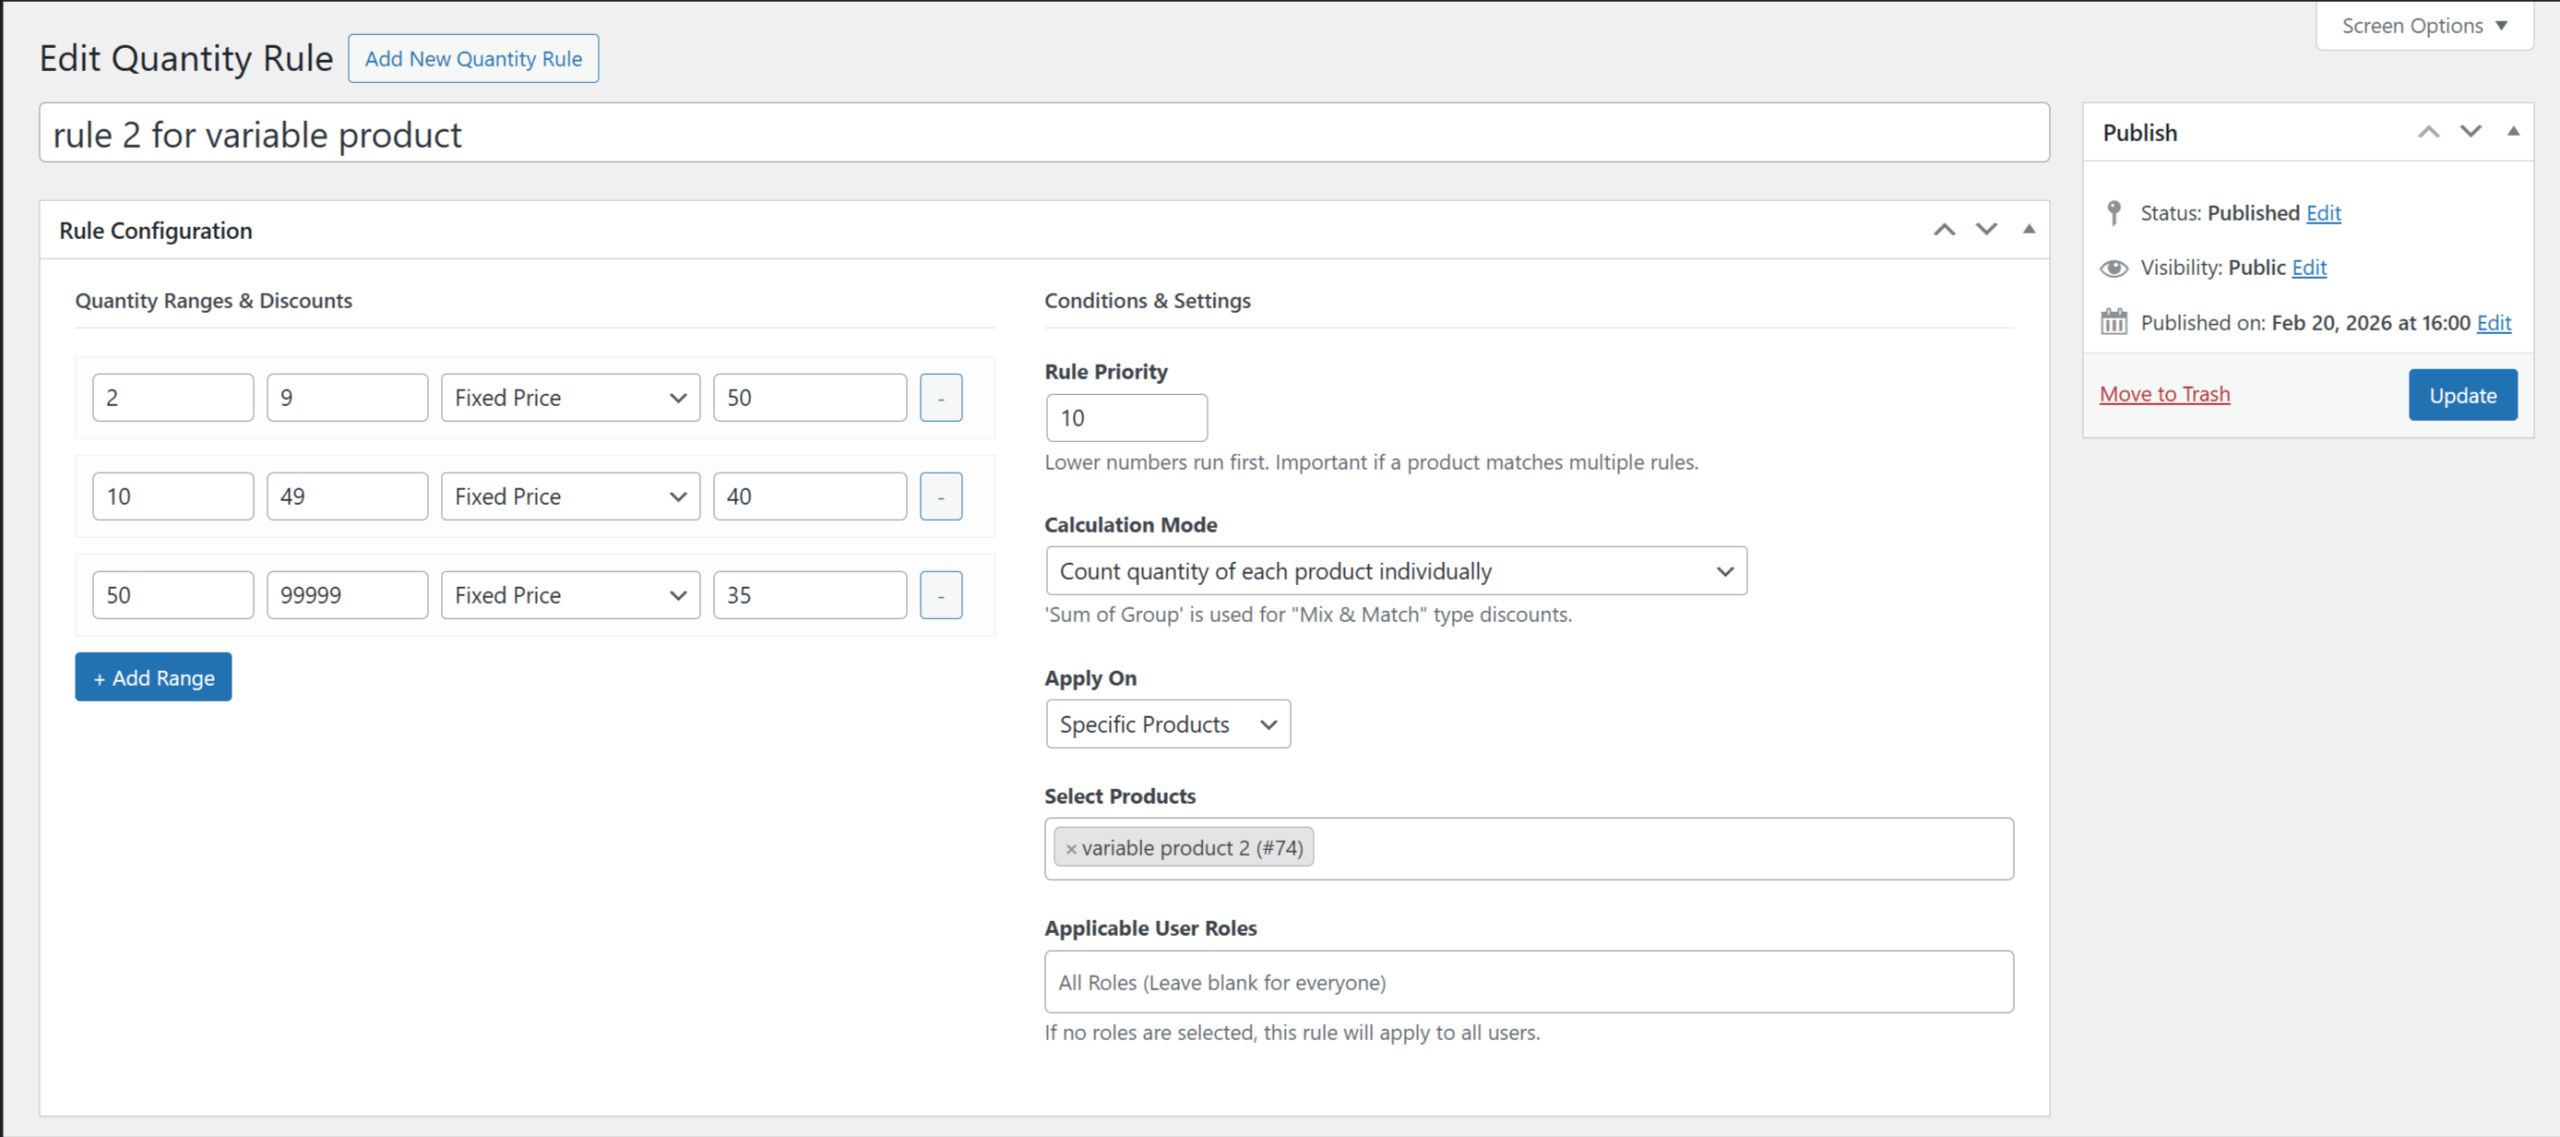This screenshot has width=2560, height=1137.
Task: Remove the first quantity range with minus button
Action: coord(939,397)
